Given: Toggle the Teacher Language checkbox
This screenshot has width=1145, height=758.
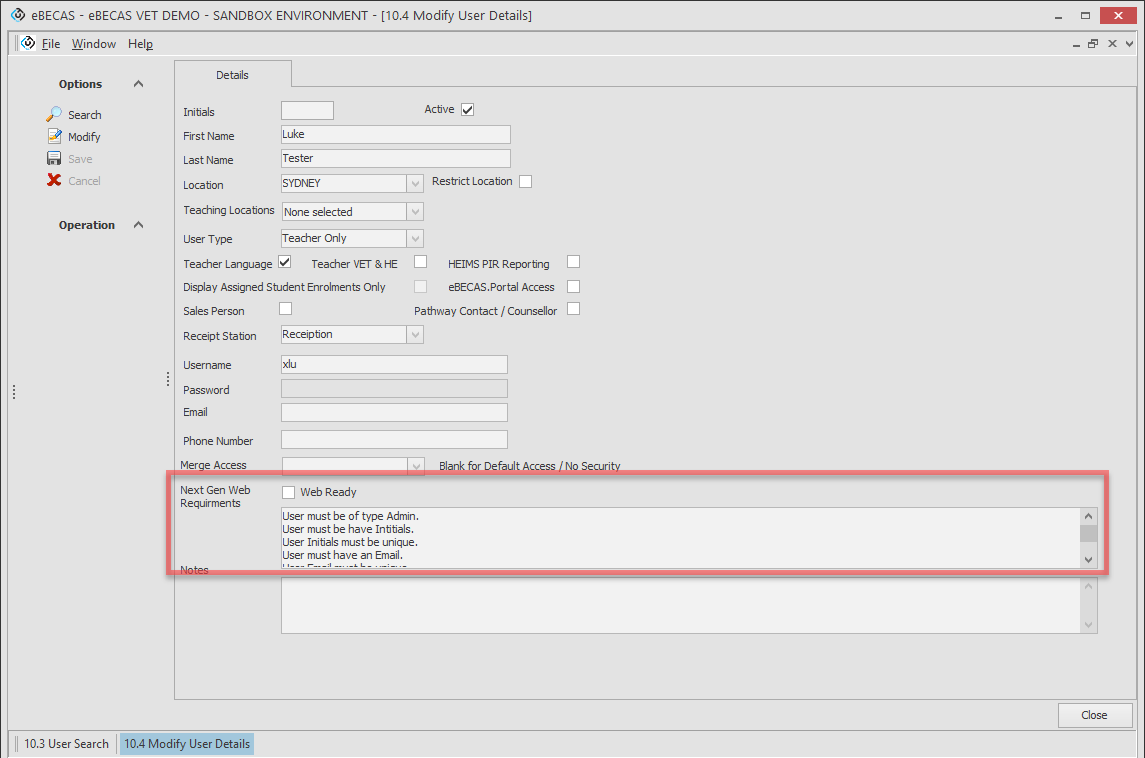Looking at the screenshot, I should (285, 263).
